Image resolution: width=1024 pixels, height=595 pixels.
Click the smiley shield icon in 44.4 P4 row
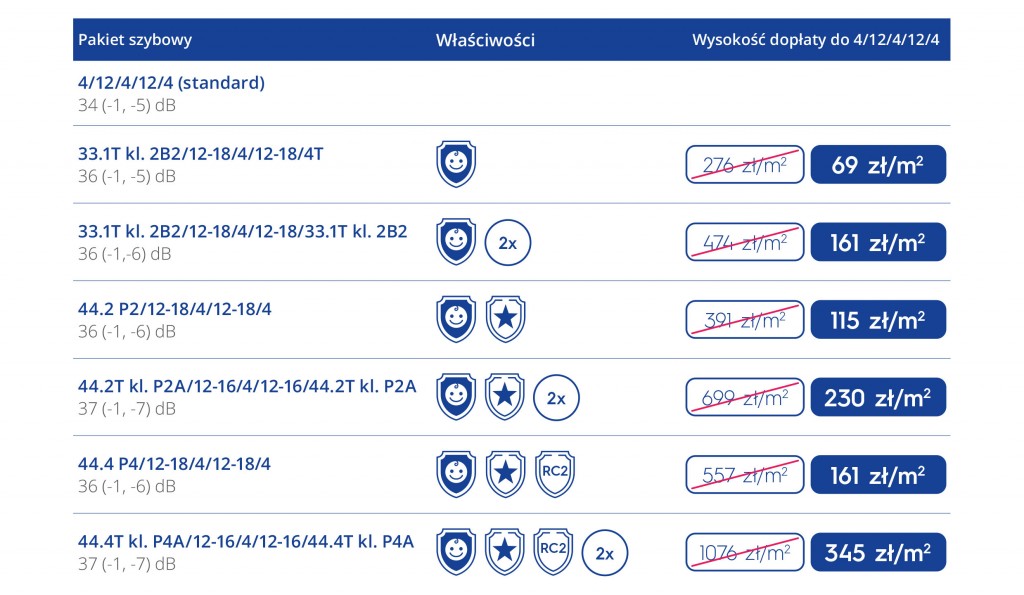456,474
